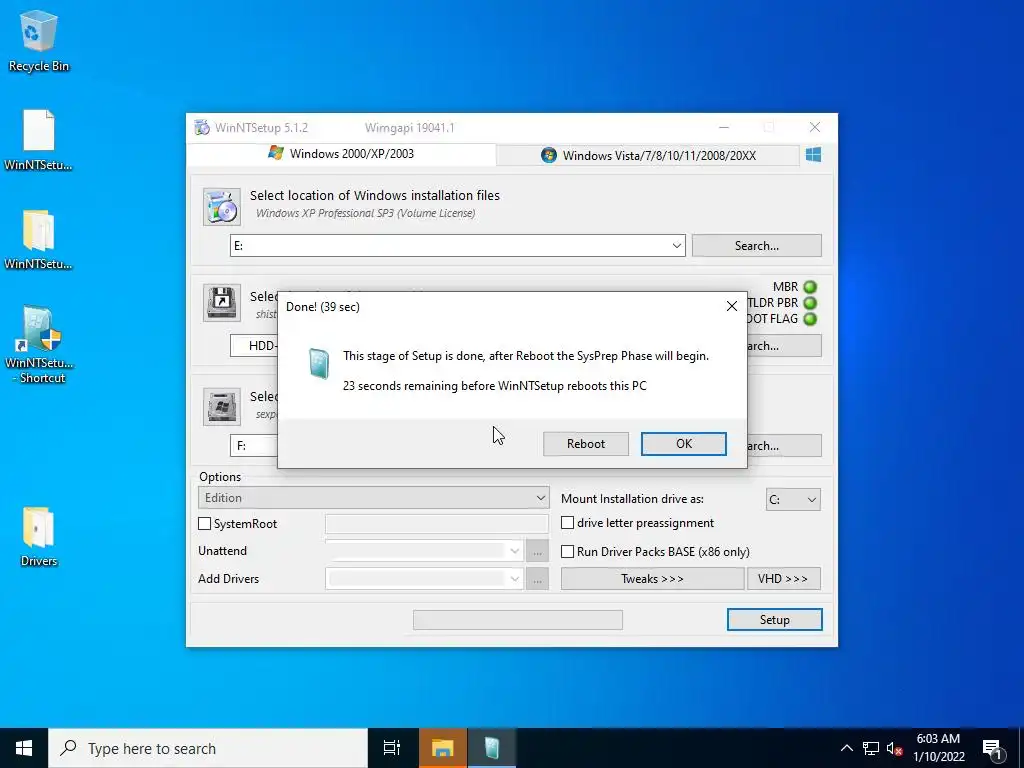Click the Windows logo icon beside the tabs
This screenshot has width=1024, height=768.
coord(813,155)
